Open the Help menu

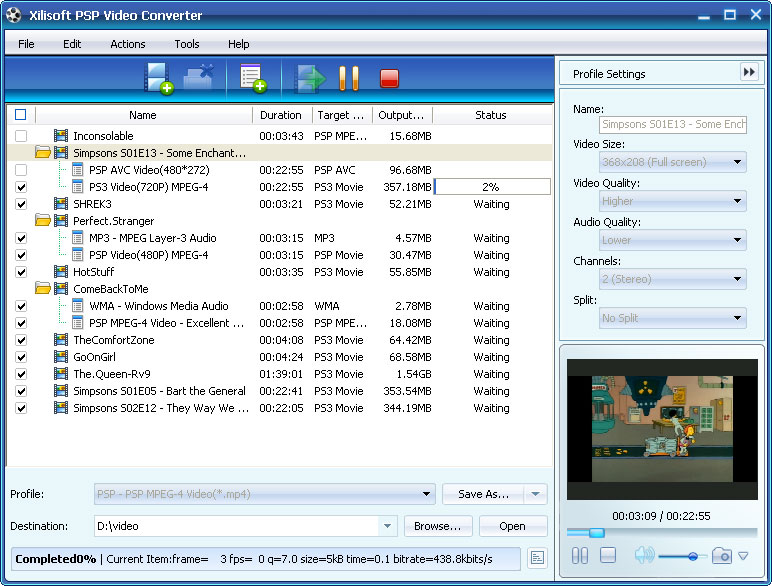[x=238, y=44]
